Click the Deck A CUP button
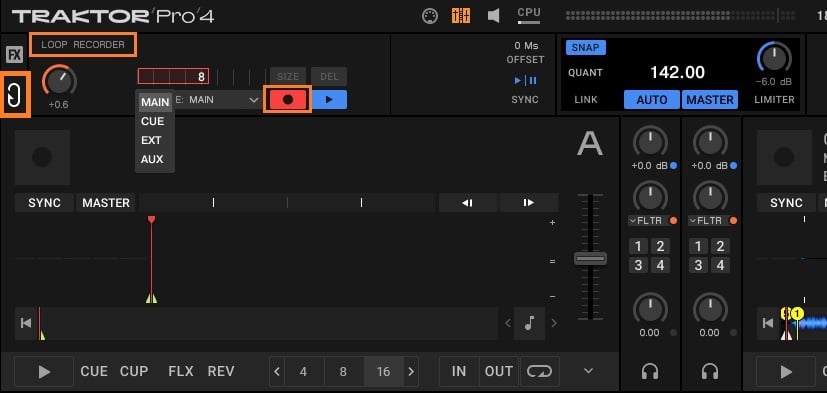The width and height of the screenshot is (827, 393). tap(134, 371)
